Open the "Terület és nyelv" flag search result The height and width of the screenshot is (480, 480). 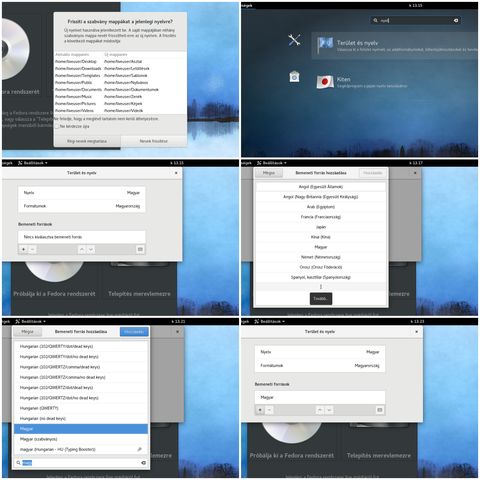[395, 46]
